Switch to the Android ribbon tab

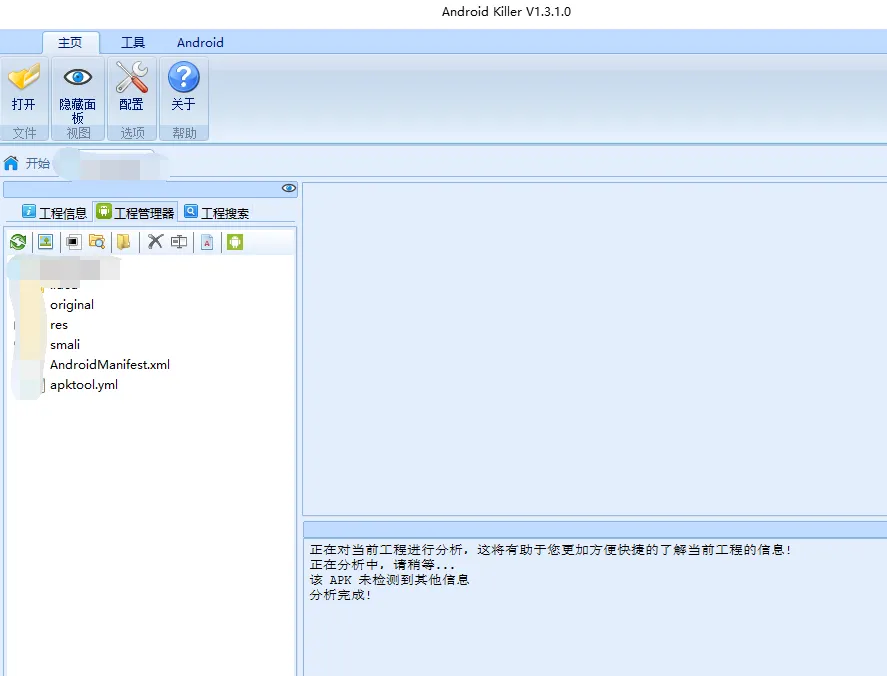(200, 42)
